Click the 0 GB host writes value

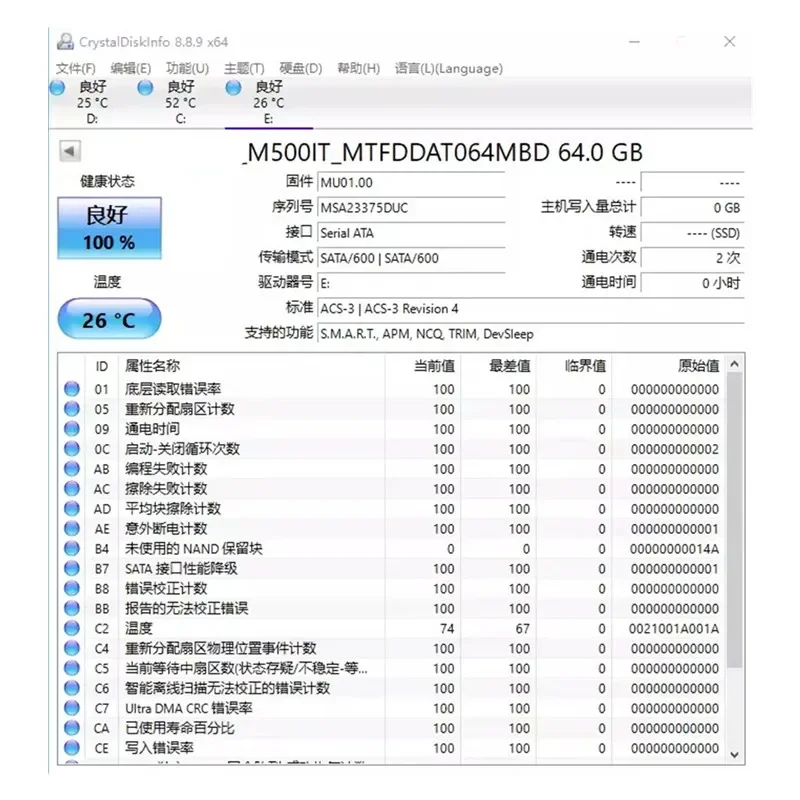coord(692,208)
